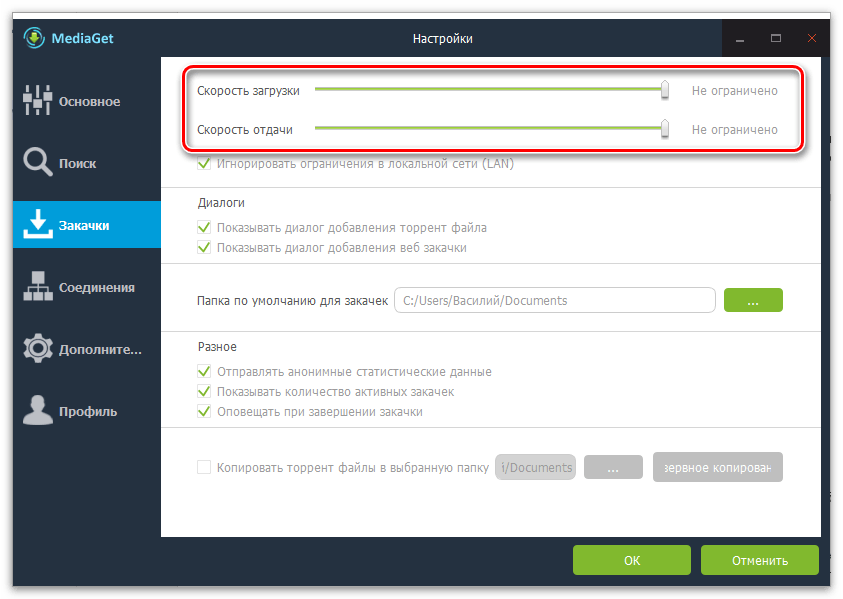Toggle notify on download completion checkbox

pos(204,411)
